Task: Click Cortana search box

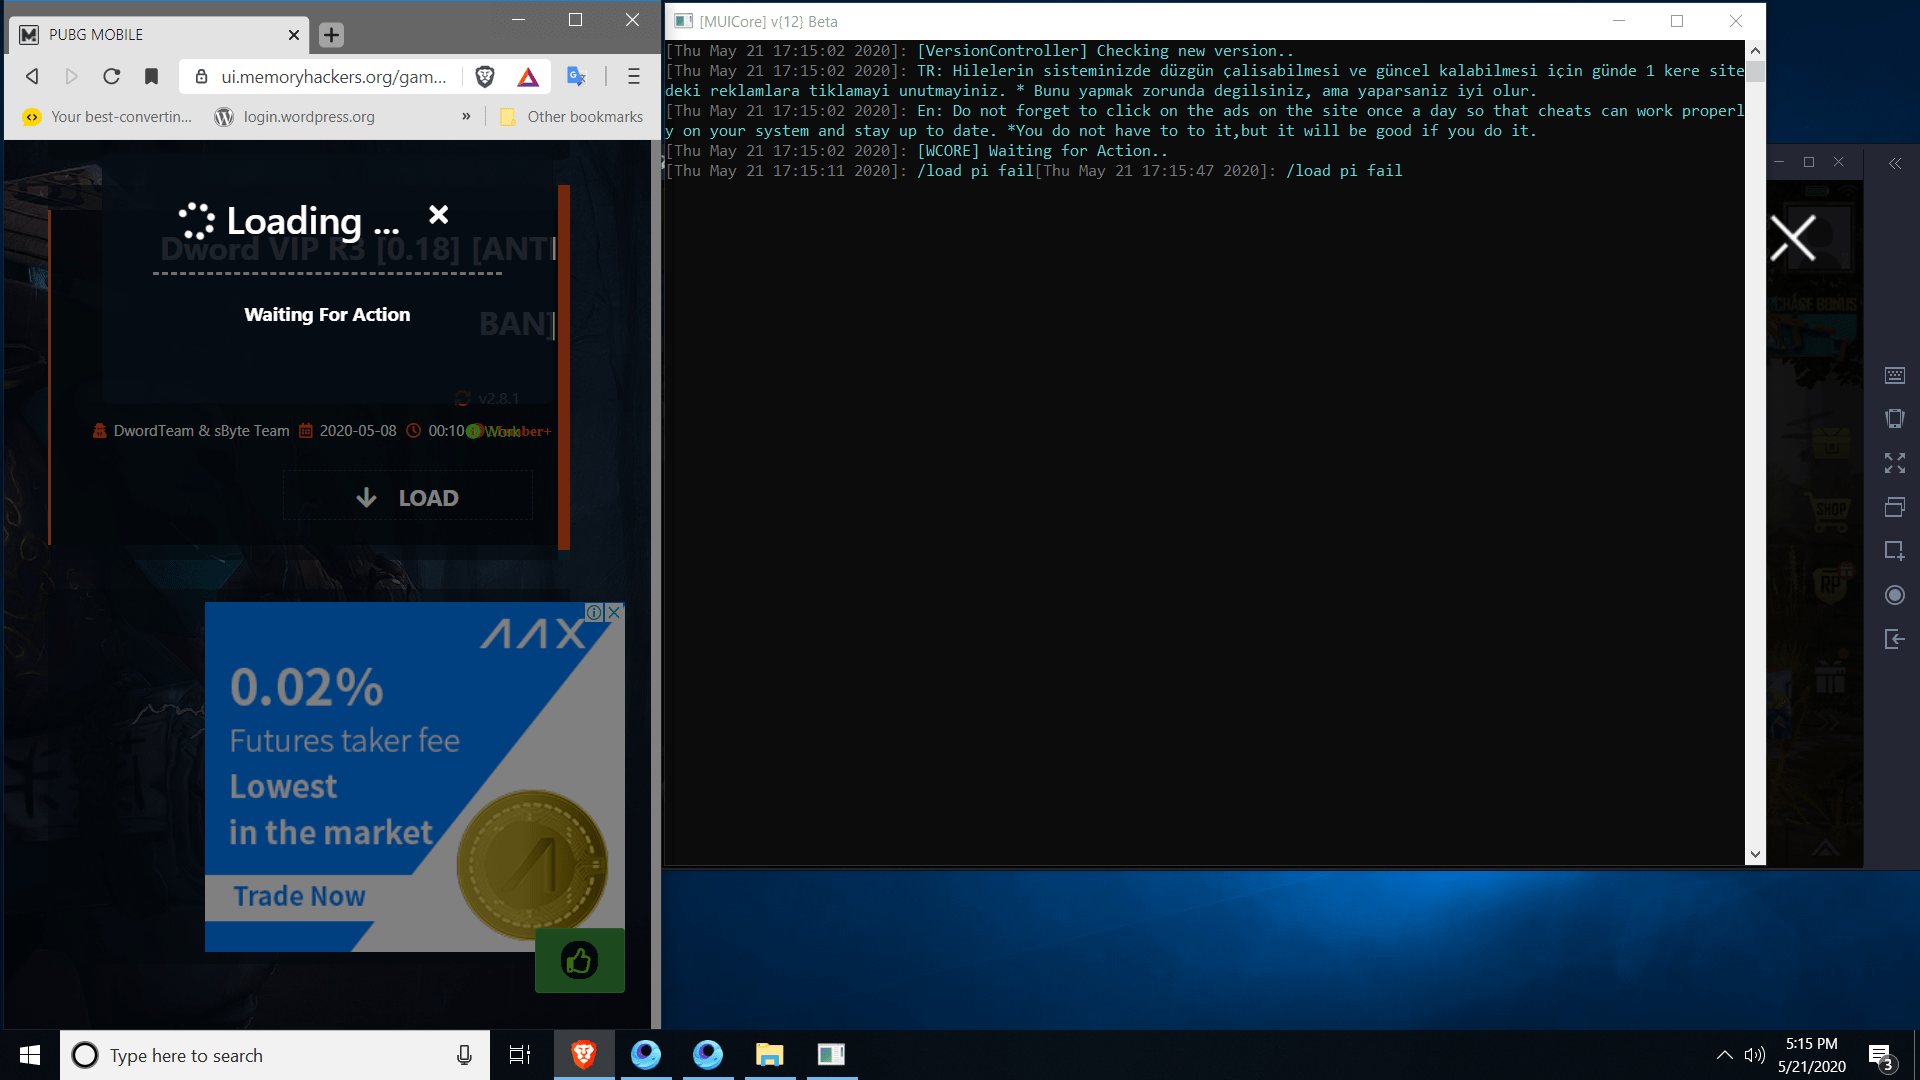Action: (275, 1055)
